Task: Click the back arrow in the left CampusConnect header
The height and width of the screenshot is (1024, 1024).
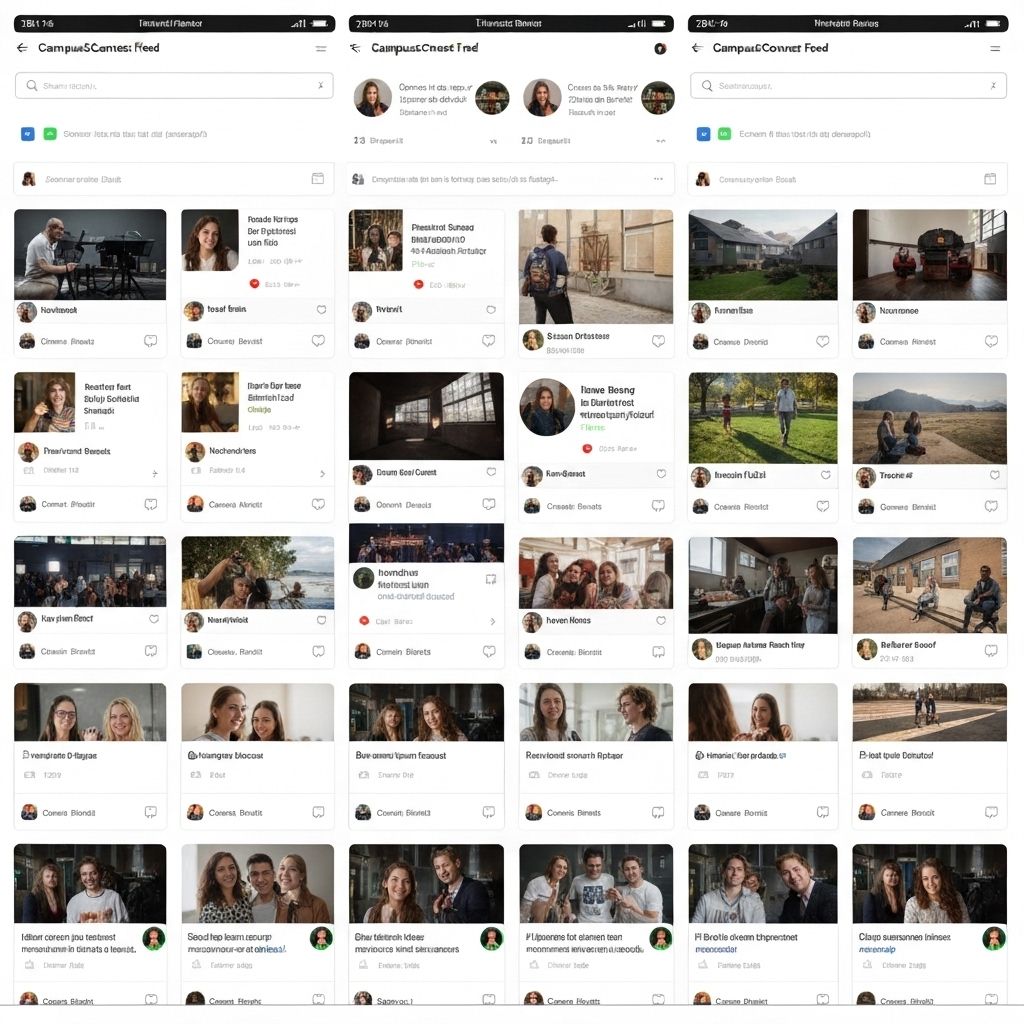Action: click(x=21, y=48)
